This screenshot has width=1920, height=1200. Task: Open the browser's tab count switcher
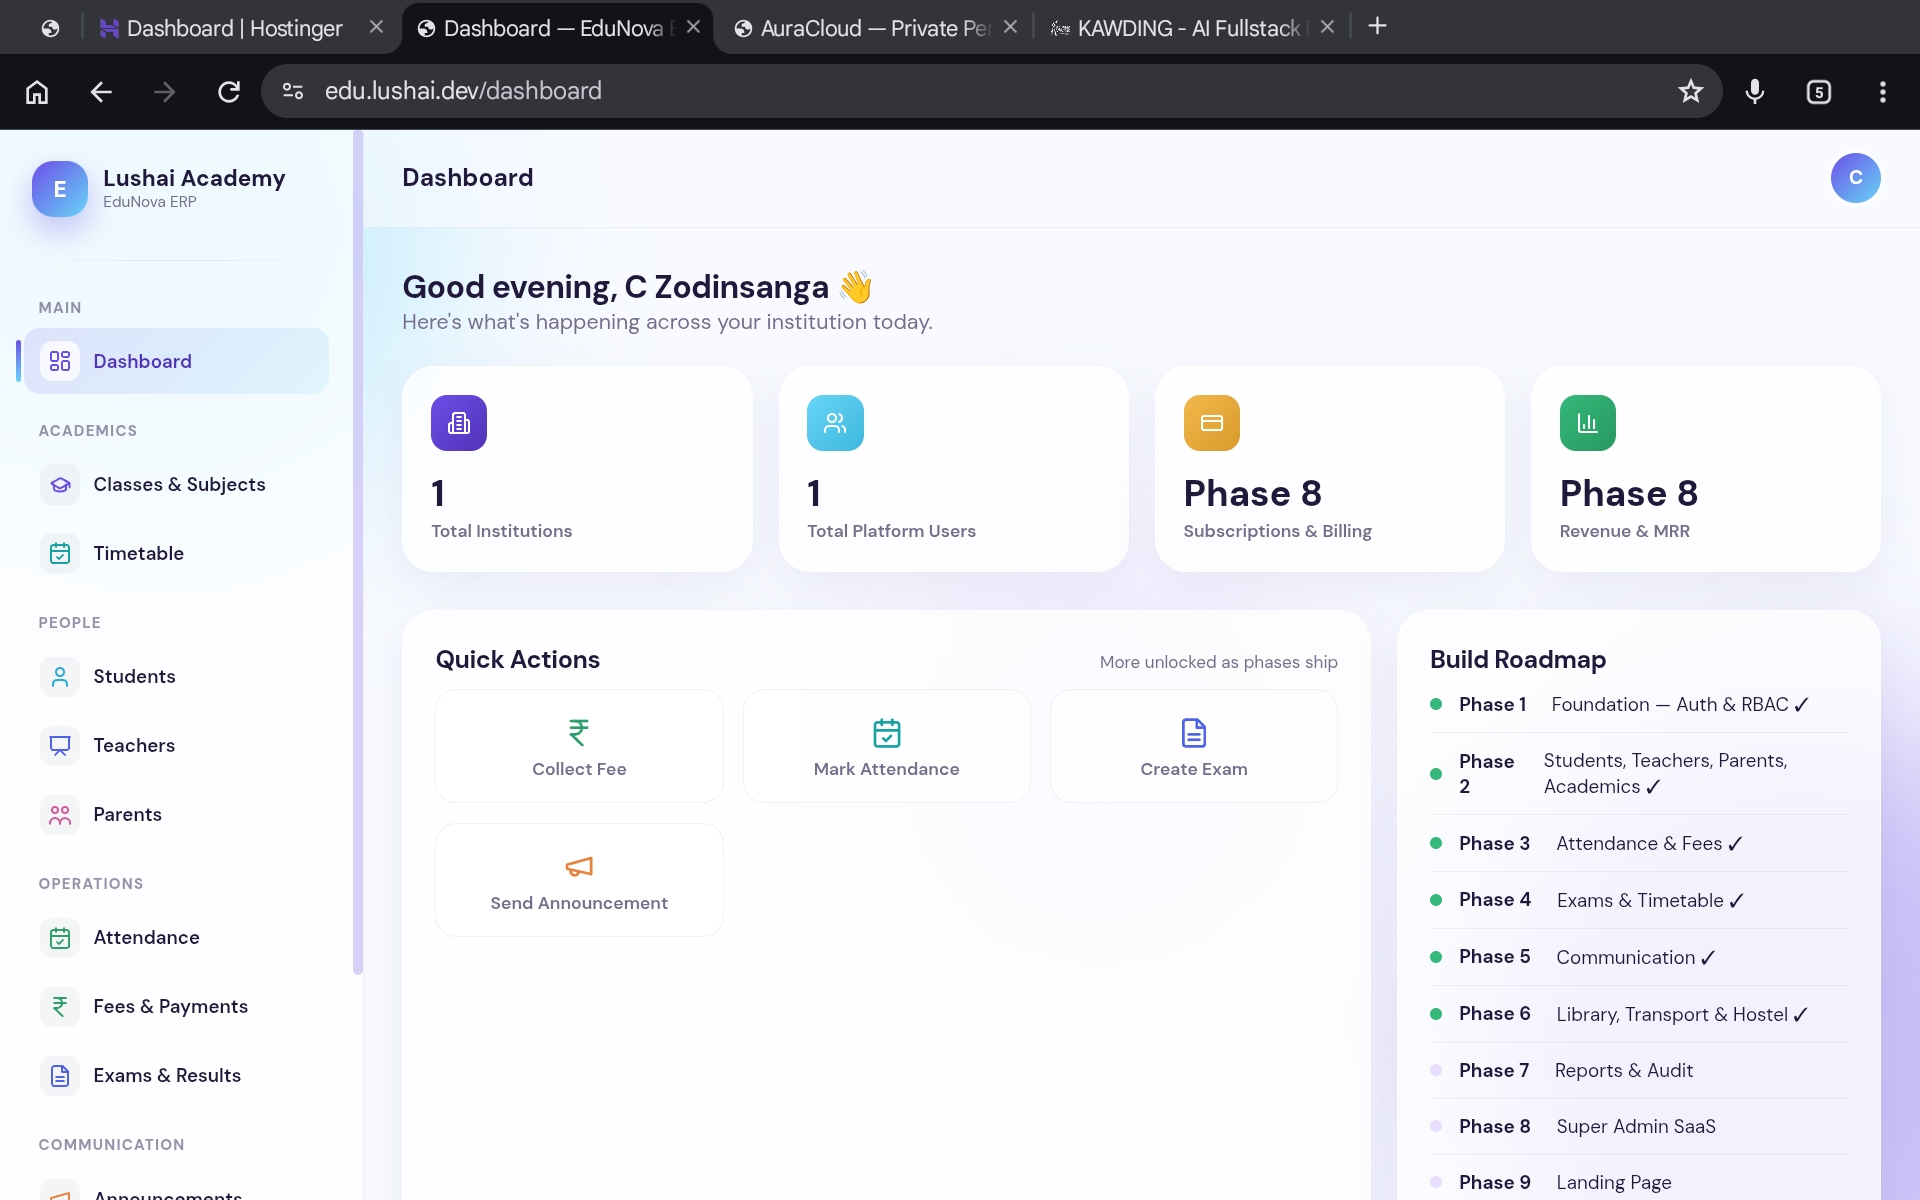pyautogui.click(x=1818, y=92)
